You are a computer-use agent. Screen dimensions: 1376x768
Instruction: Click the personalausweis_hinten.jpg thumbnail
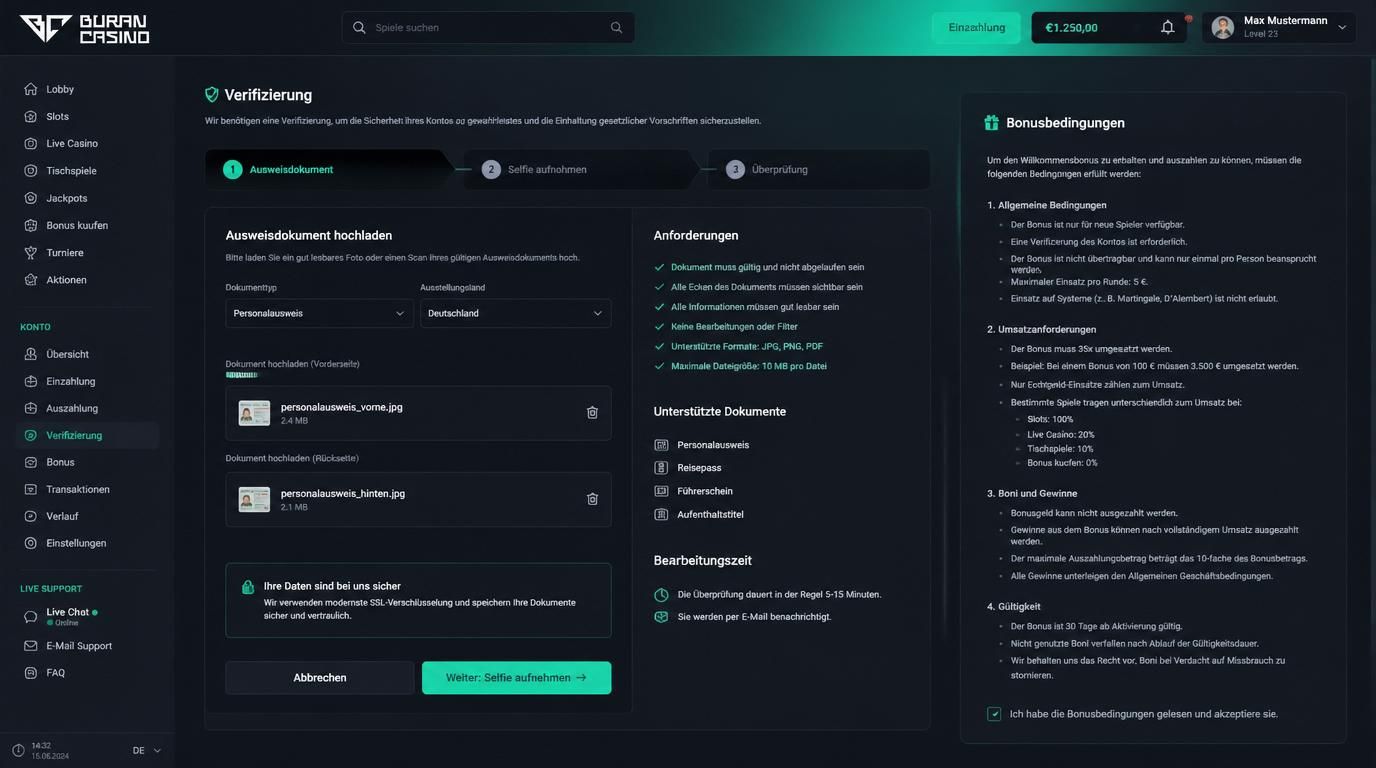point(254,499)
